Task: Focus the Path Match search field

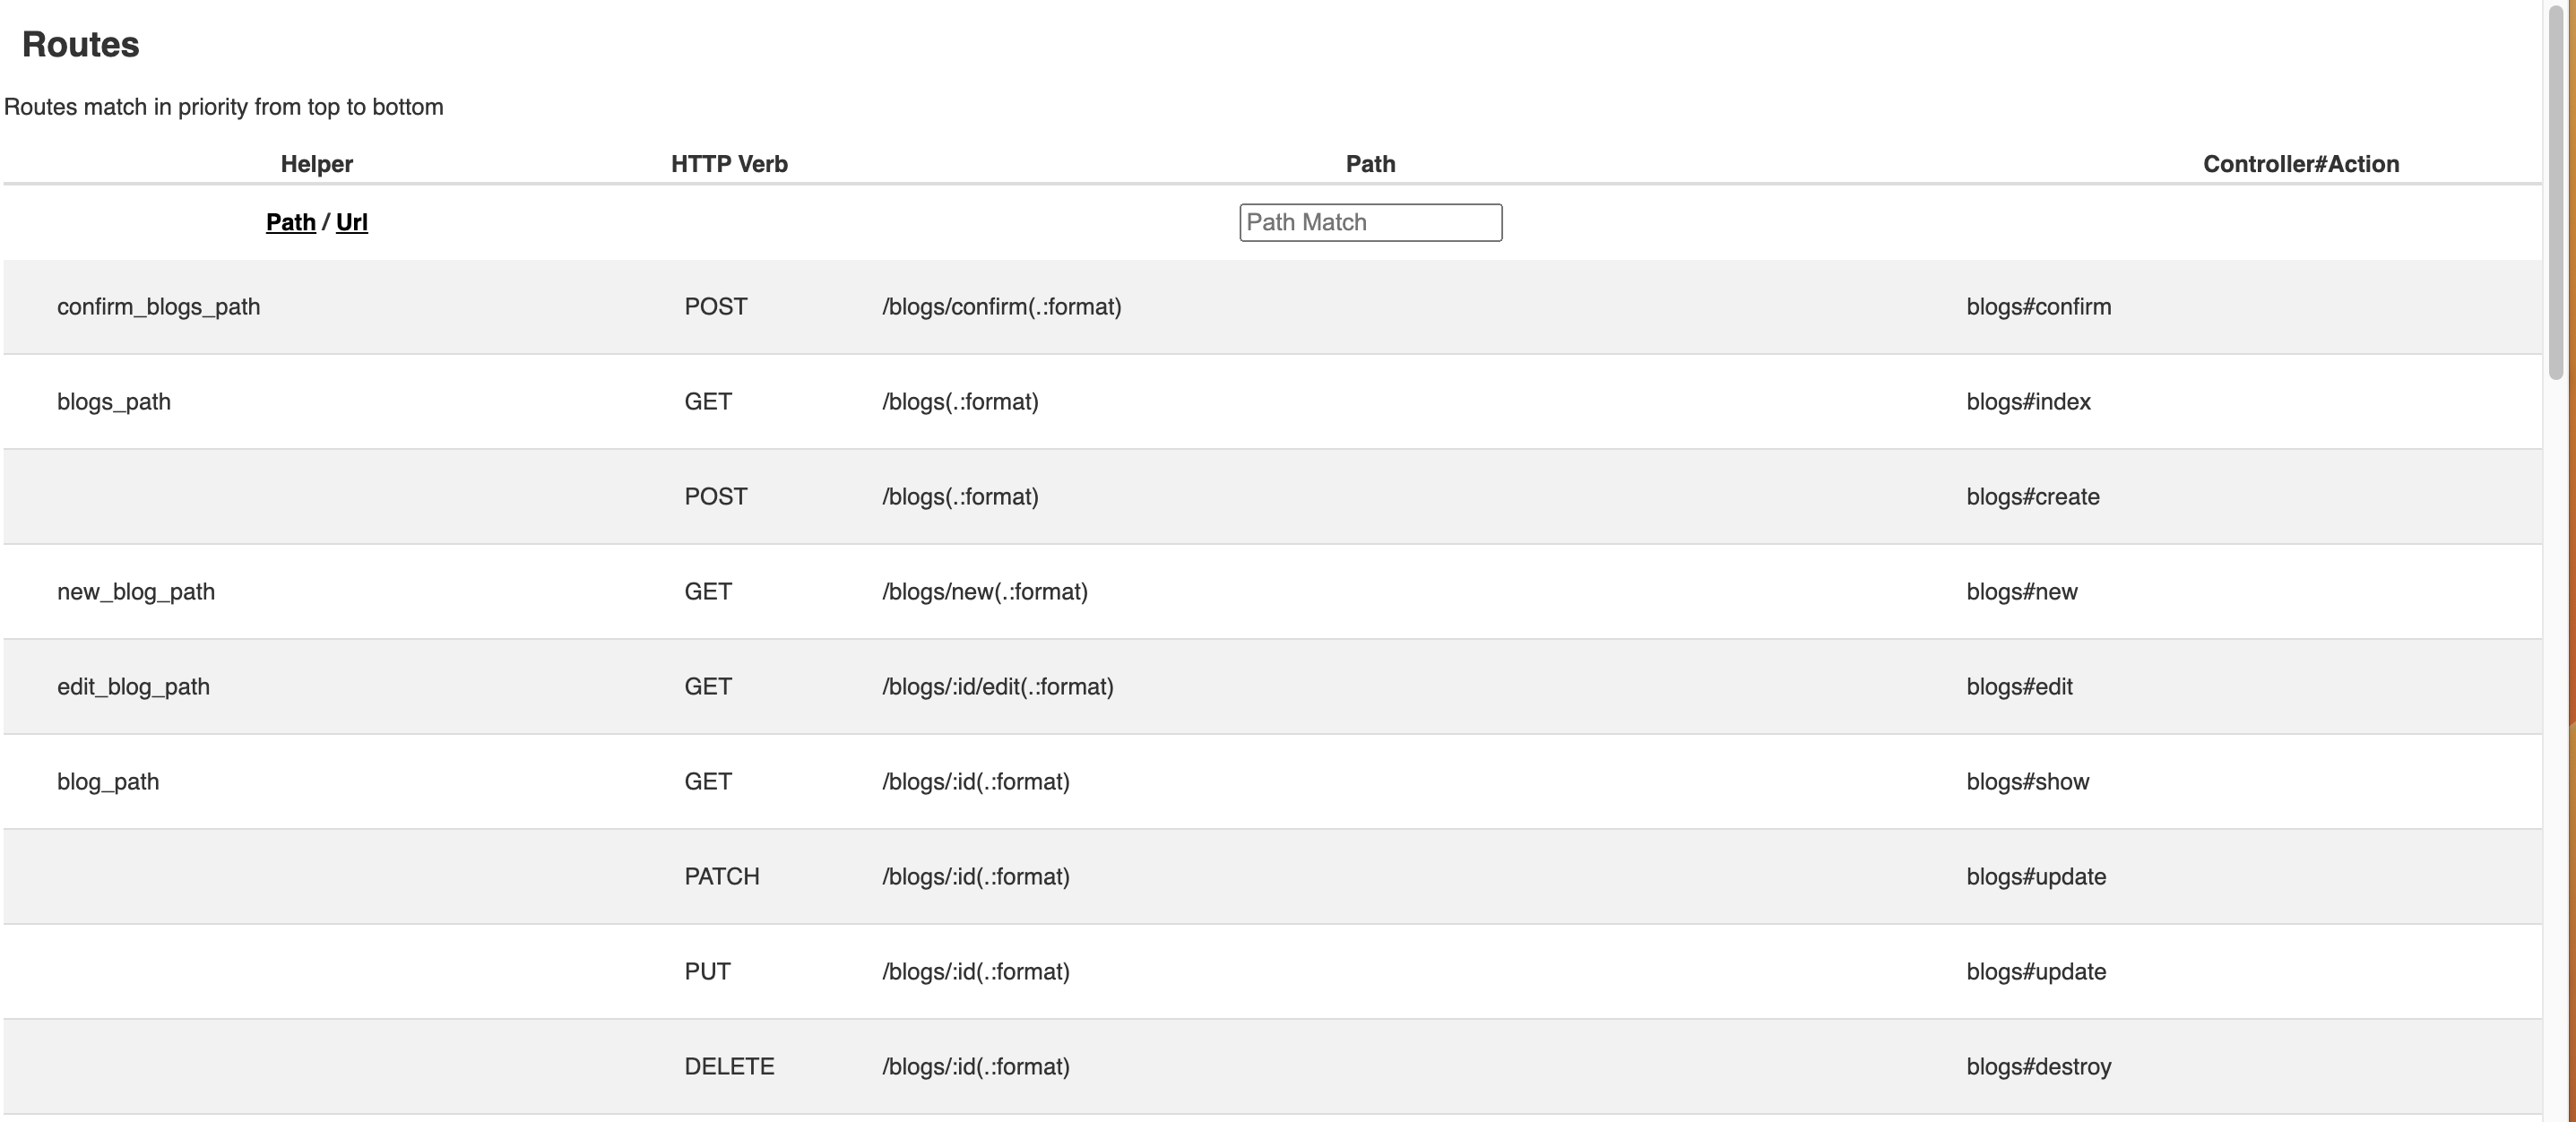Action: click(x=1370, y=222)
